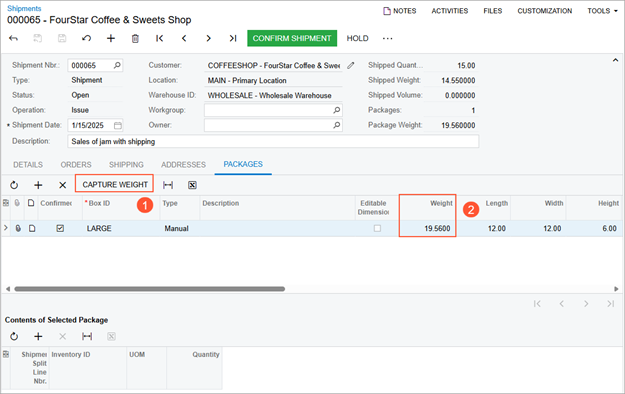The height and width of the screenshot is (394, 625).
Task: Collapse the shipment summary panel
Action: click(x=615, y=60)
